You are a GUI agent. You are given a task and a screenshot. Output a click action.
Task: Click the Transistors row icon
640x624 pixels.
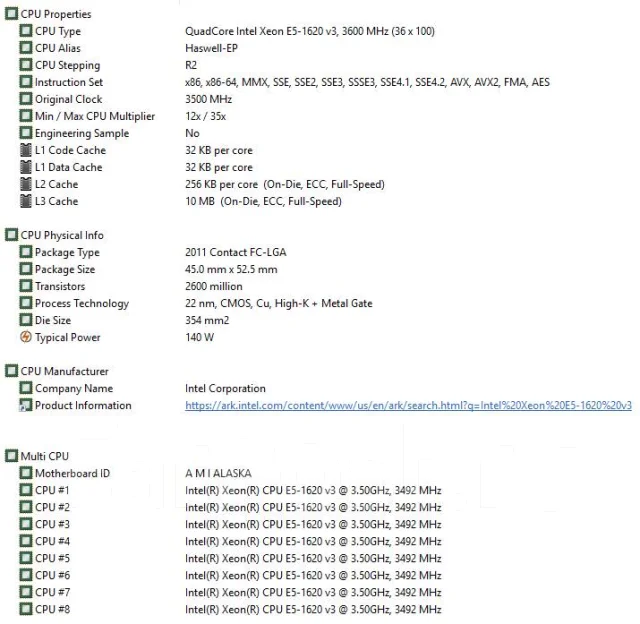tap(26, 286)
